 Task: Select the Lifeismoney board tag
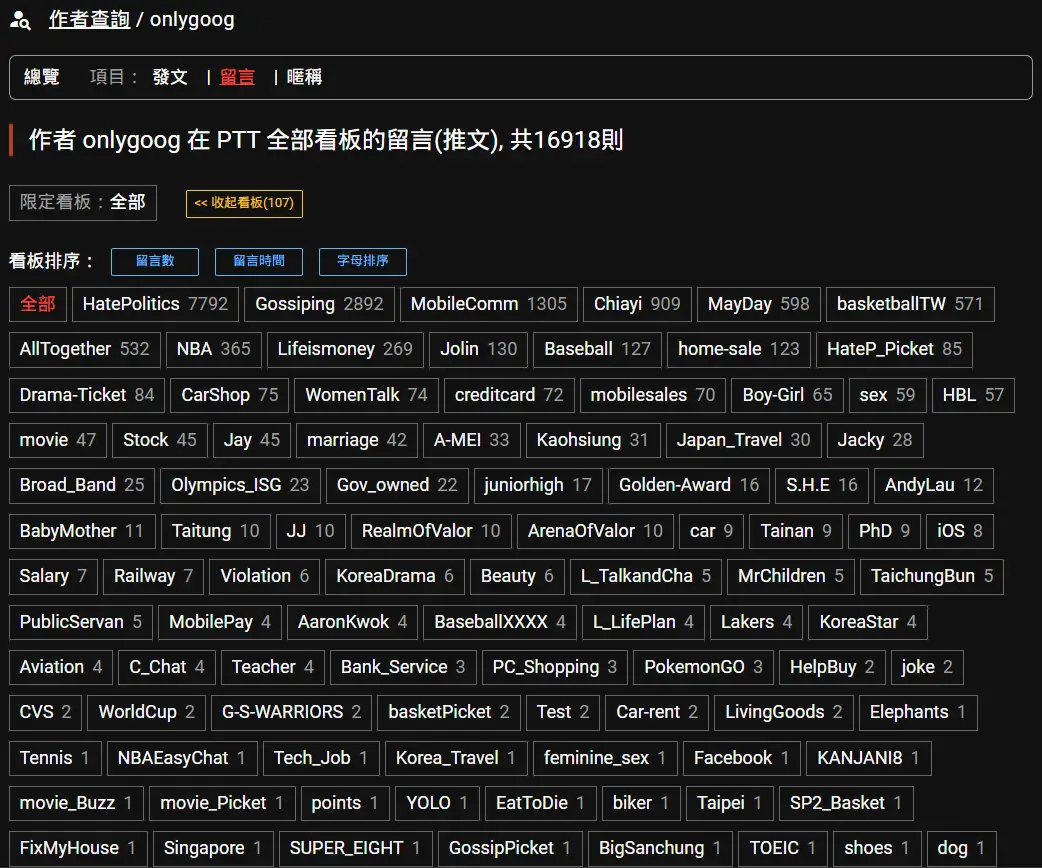click(x=345, y=349)
